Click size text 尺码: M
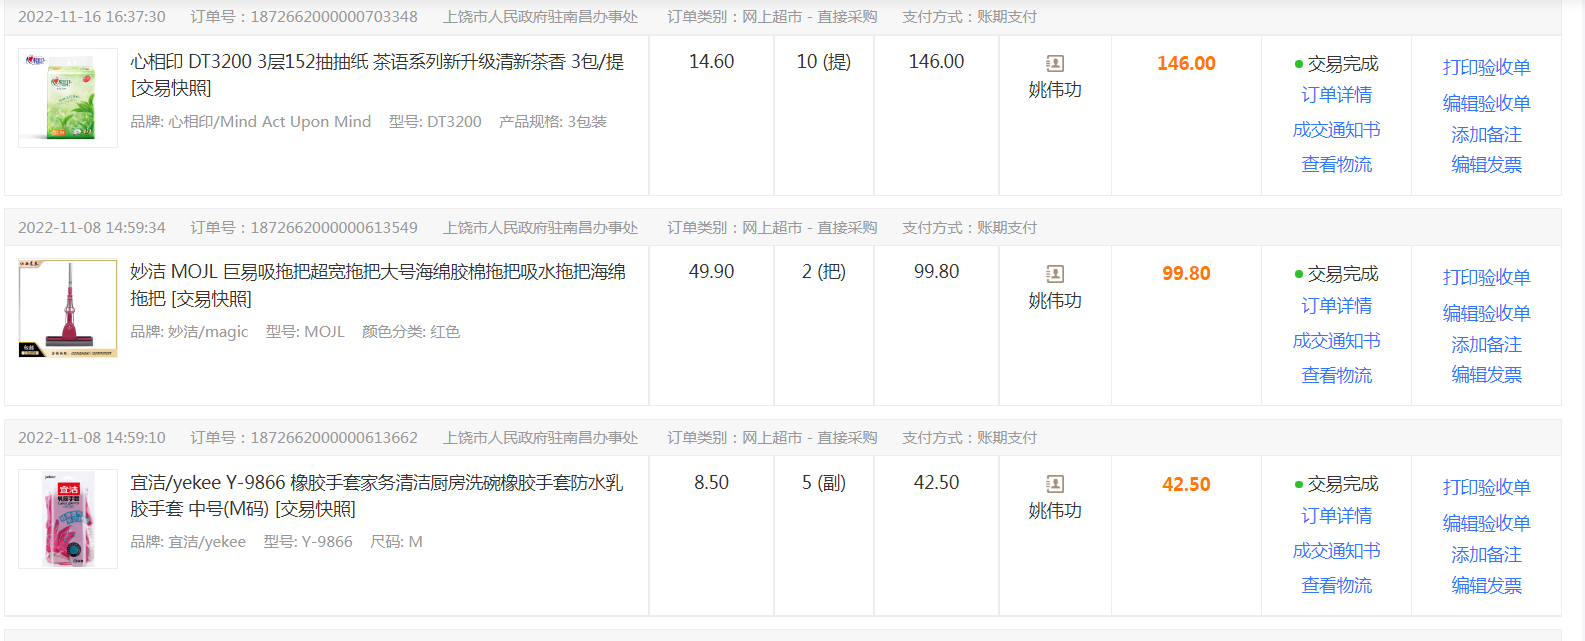This screenshot has height=641, width=1585. 396,542
